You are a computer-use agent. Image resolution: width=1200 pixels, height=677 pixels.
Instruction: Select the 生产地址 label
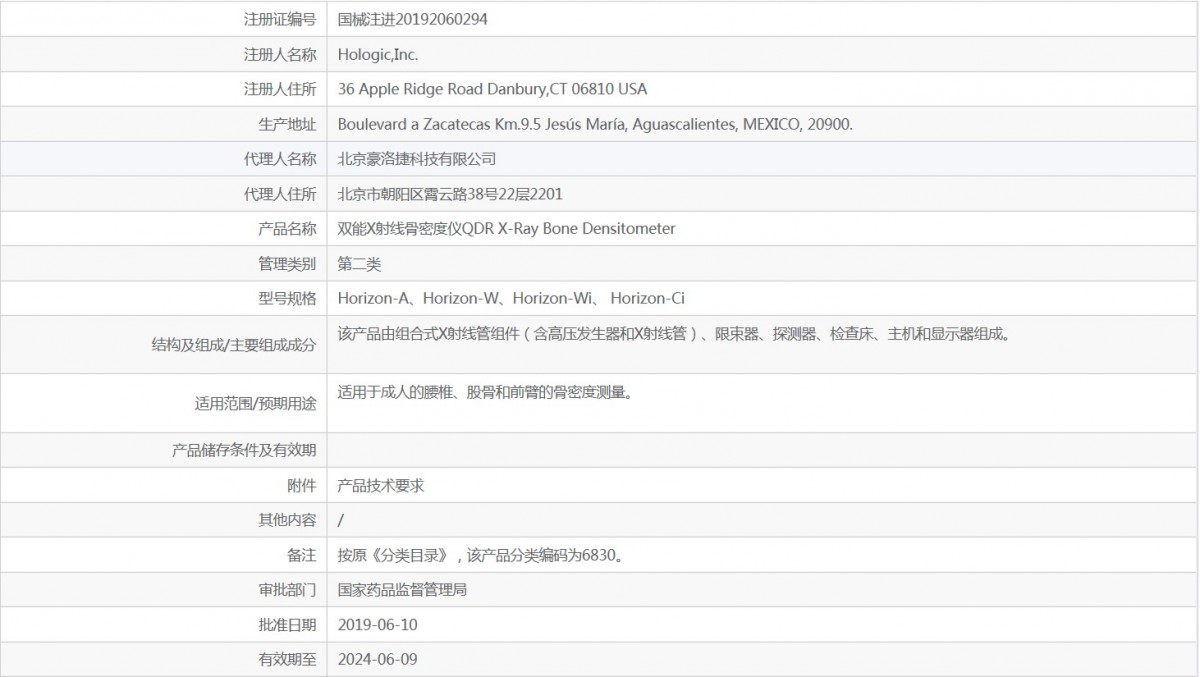(x=287, y=124)
